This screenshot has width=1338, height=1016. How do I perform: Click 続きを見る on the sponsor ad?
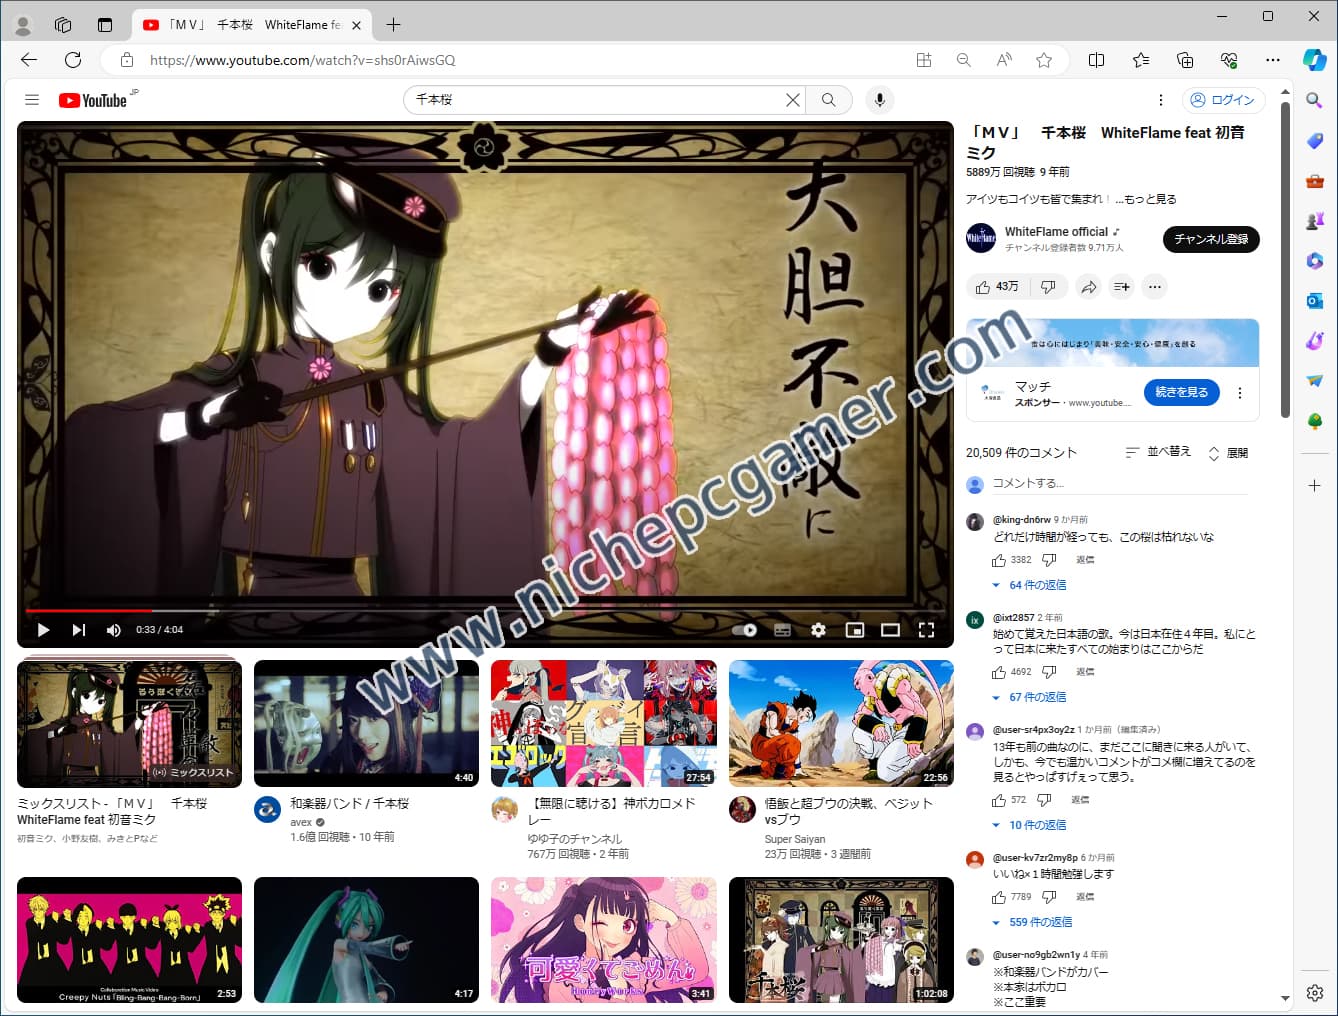(x=1181, y=392)
